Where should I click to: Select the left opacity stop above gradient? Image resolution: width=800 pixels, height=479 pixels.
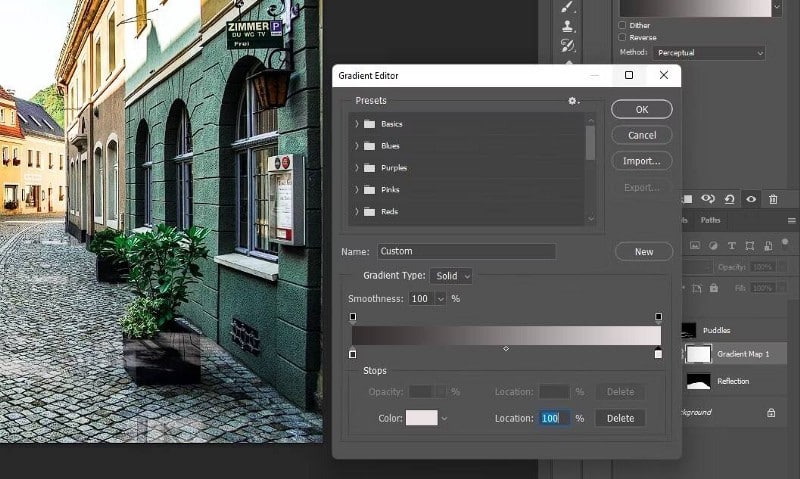[x=353, y=318]
